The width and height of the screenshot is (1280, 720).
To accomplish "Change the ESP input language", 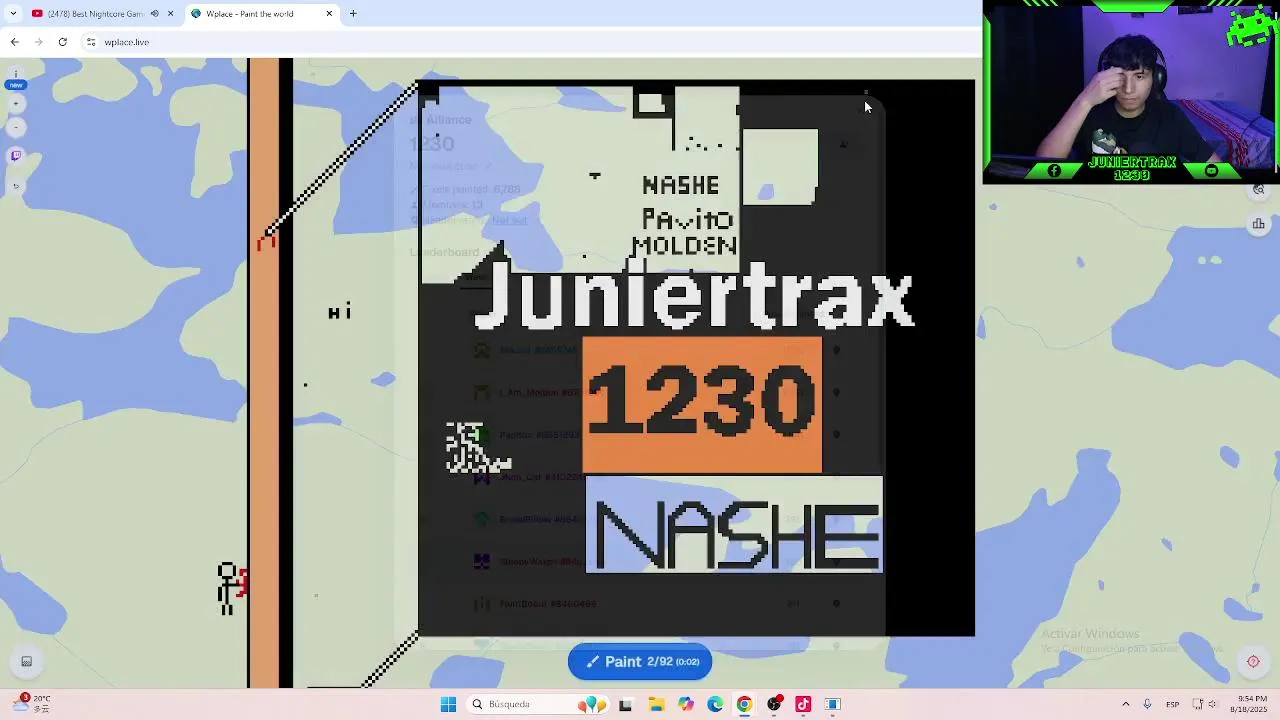I will point(1172,704).
